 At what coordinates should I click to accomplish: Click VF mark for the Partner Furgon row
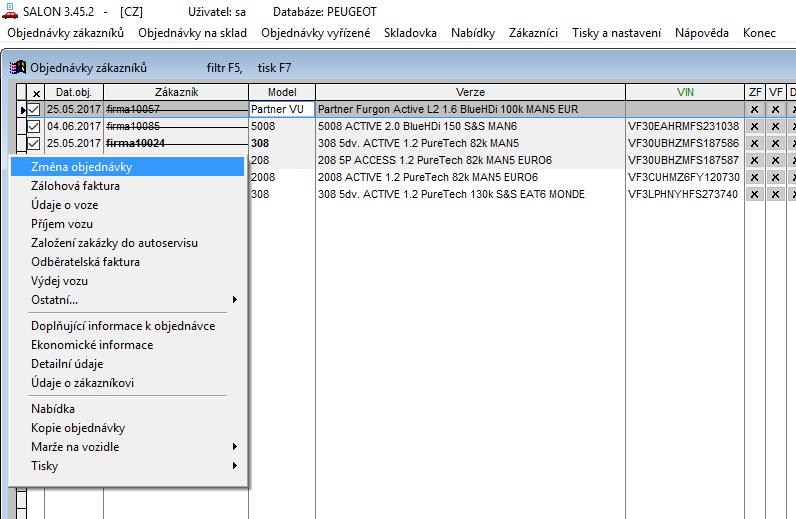click(x=775, y=109)
